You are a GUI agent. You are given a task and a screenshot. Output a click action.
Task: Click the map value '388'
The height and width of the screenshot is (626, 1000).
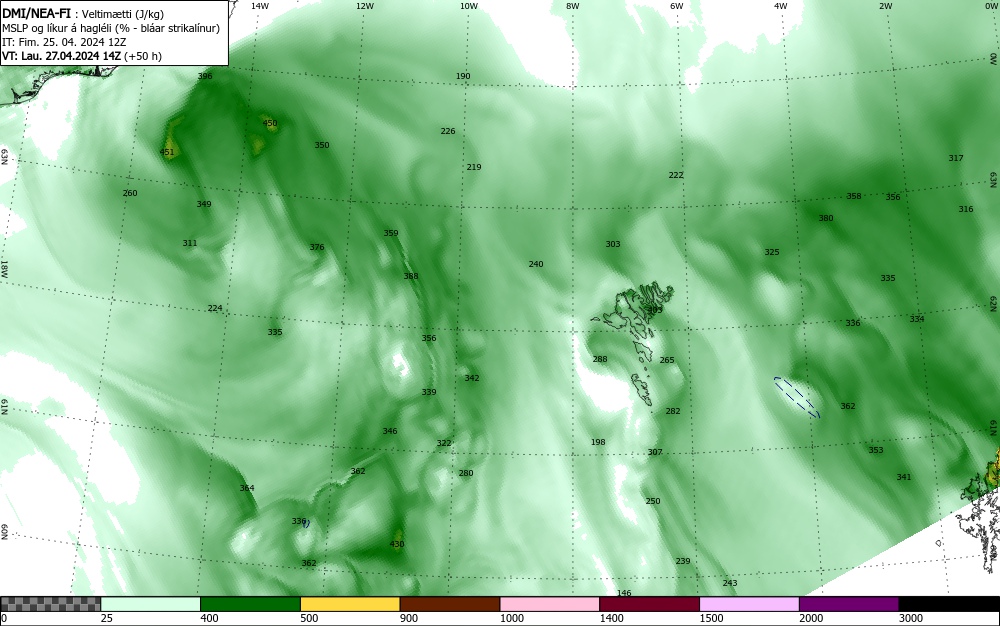pos(411,276)
